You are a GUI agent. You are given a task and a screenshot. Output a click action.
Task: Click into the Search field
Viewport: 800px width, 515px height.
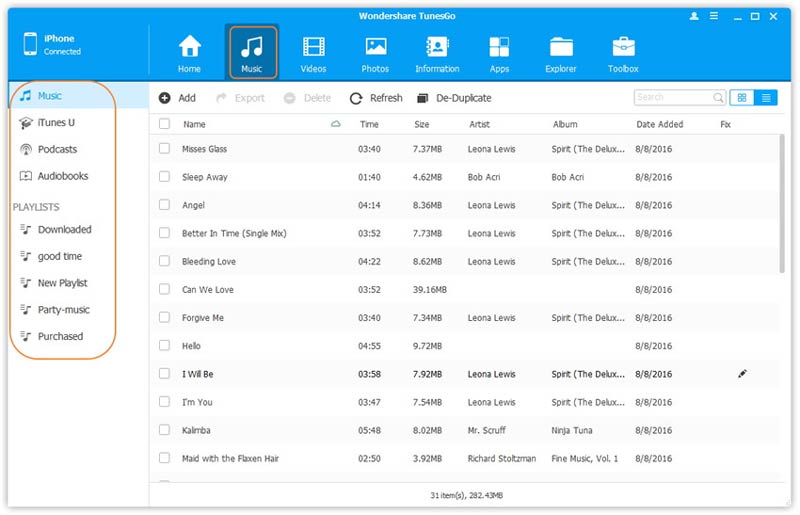click(x=672, y=98)
